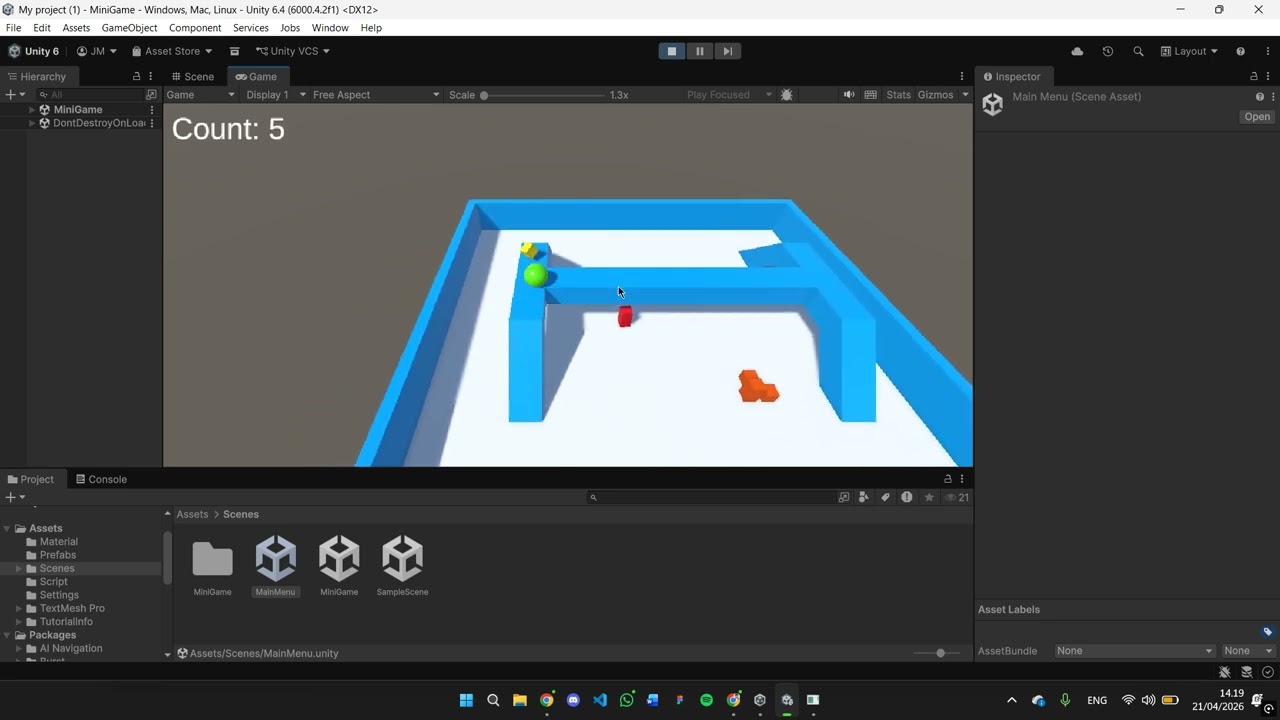Stop play mode with the stop button

(x=672, y=51)
